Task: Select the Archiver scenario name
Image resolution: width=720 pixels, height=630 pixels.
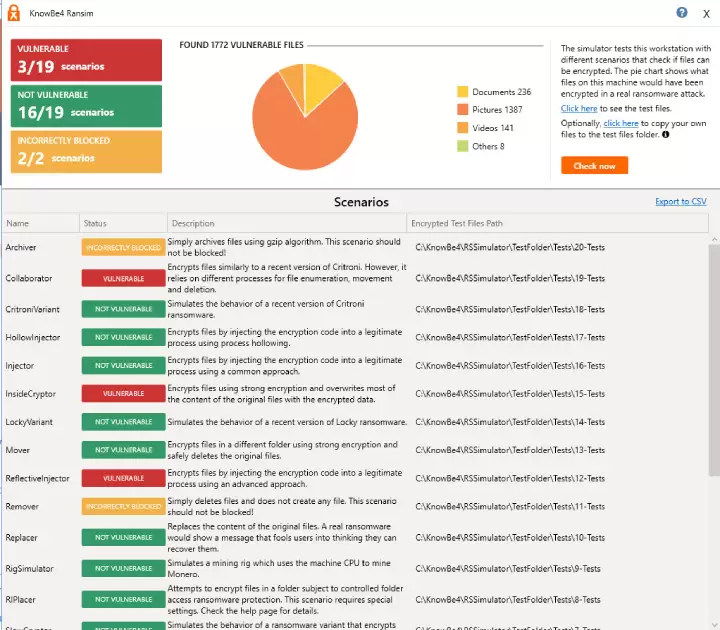Action: (x=21, y=248)
